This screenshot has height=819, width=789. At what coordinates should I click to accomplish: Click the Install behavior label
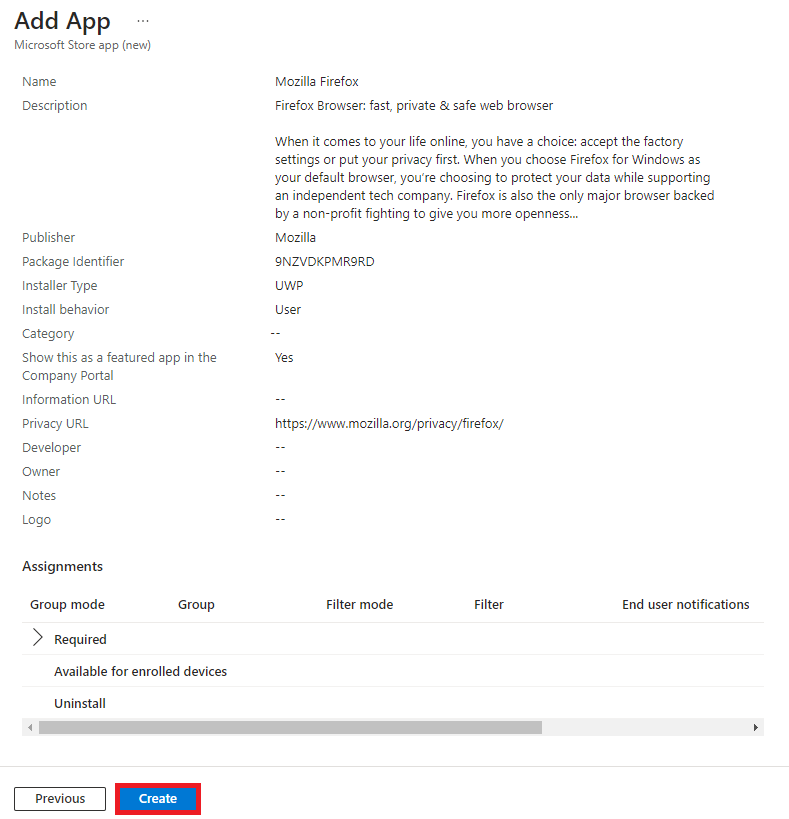(65, 310)
